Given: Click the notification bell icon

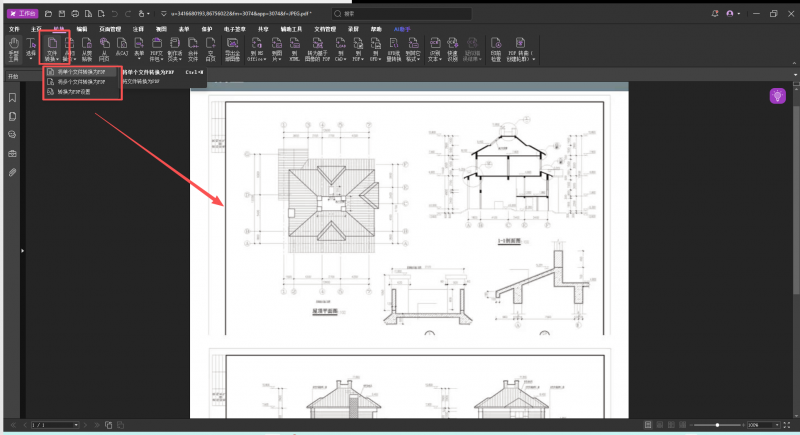Looking at the screenshot, I should coord(715,14).
